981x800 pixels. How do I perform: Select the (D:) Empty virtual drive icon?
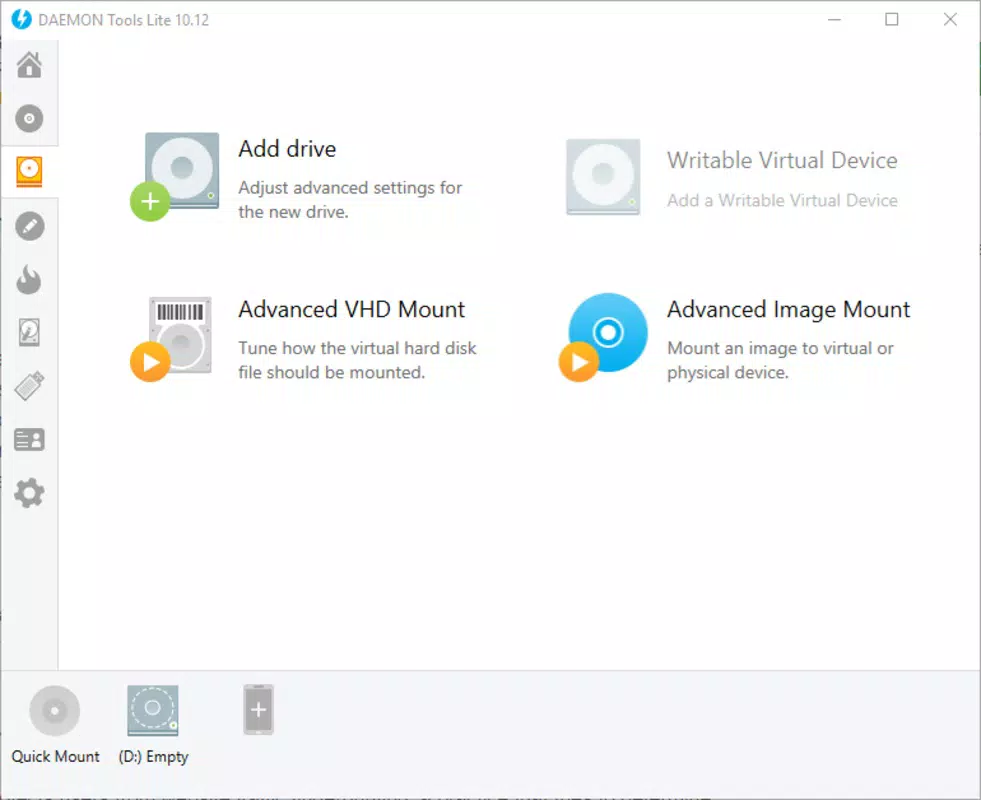[x=153, y=711]
